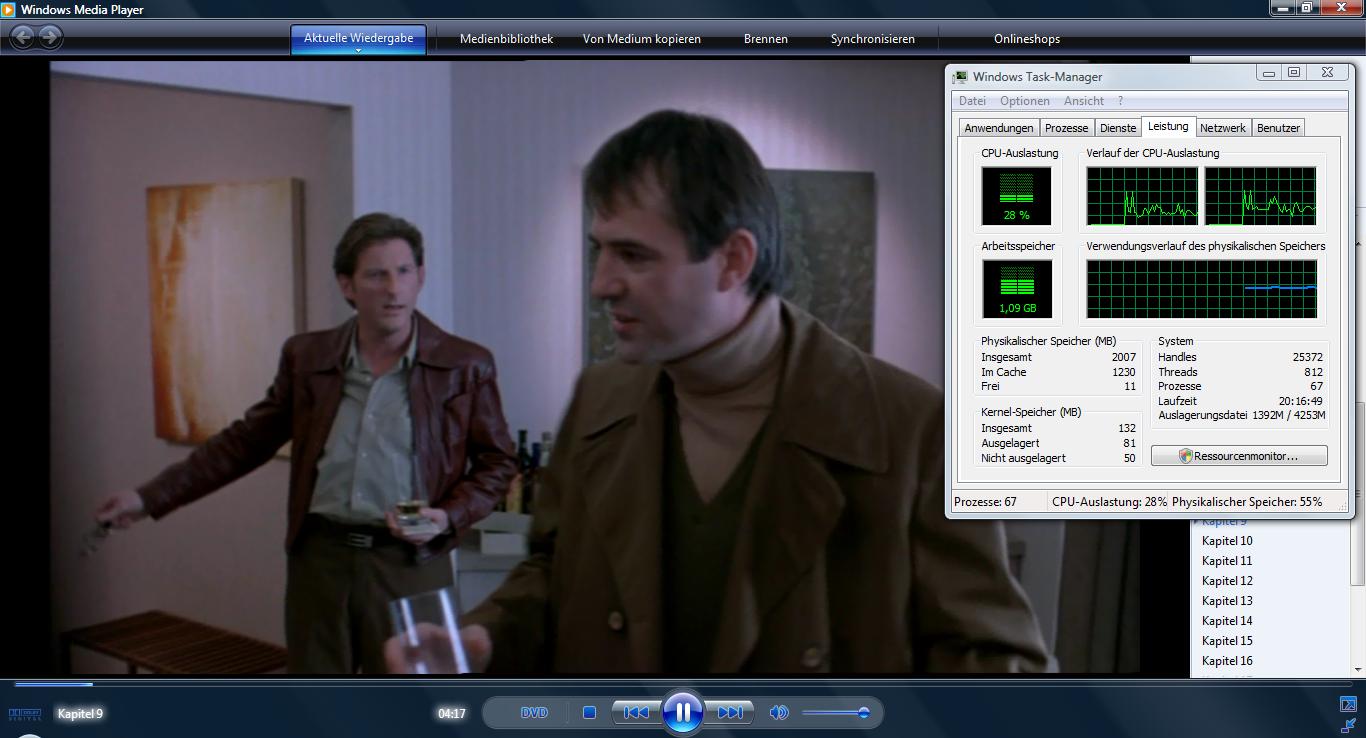This screenshot has width=1366, height=738.
Task: Click the Kapitel 9 now-playing label
Action: click(x=80, y=714)
